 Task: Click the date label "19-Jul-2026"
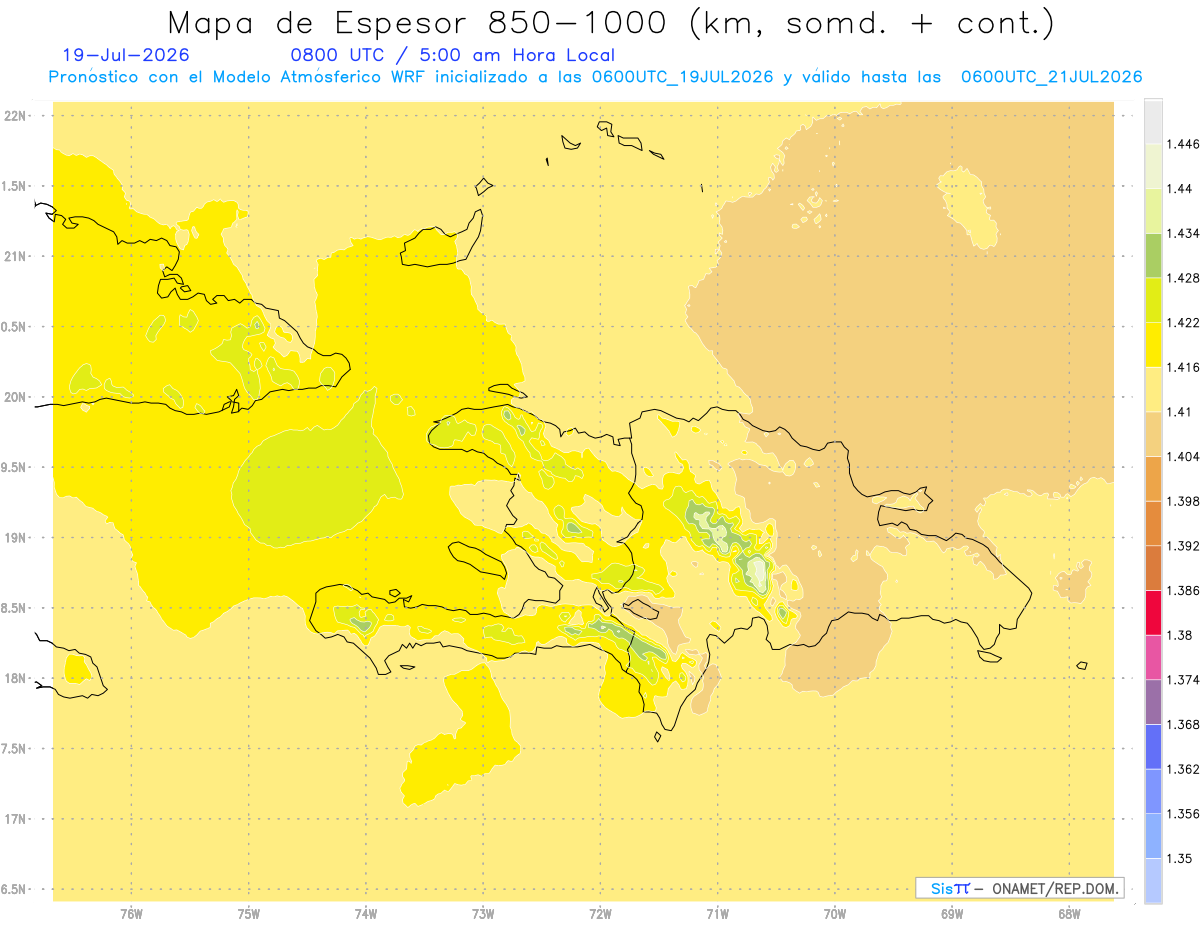point(125,56)
